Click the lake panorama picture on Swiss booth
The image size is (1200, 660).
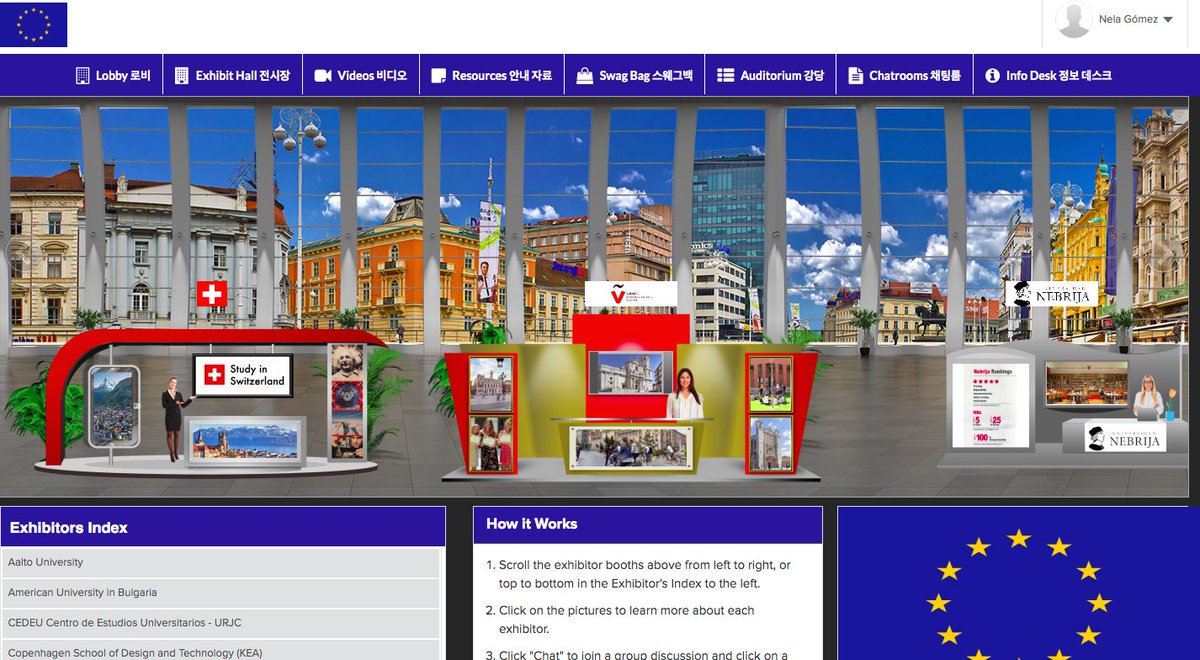pos(246,440)
